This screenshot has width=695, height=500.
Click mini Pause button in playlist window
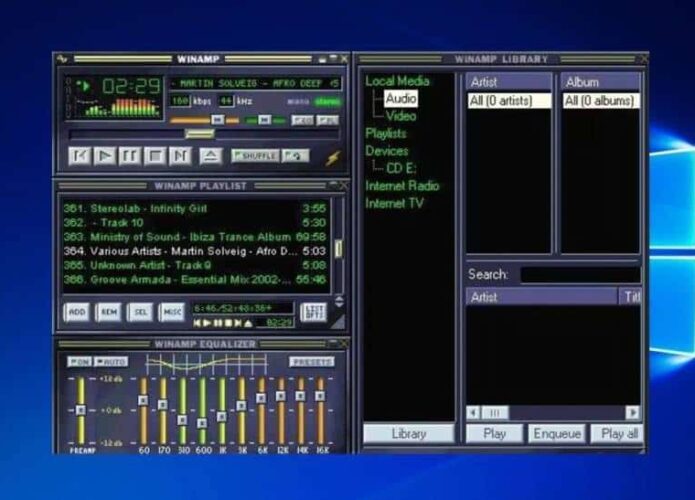click(218, 323)
